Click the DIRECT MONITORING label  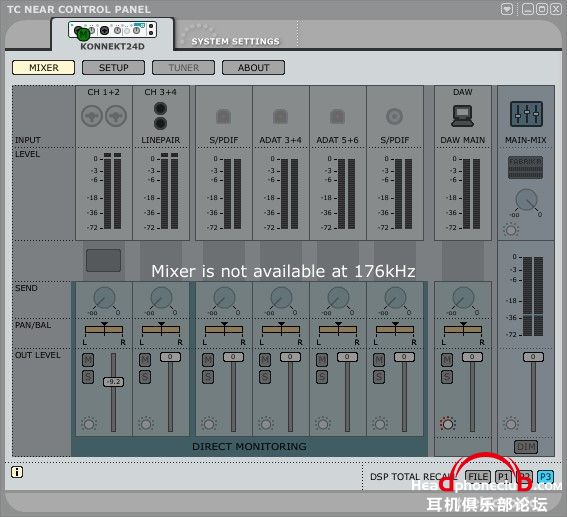[x=249, y=447]
